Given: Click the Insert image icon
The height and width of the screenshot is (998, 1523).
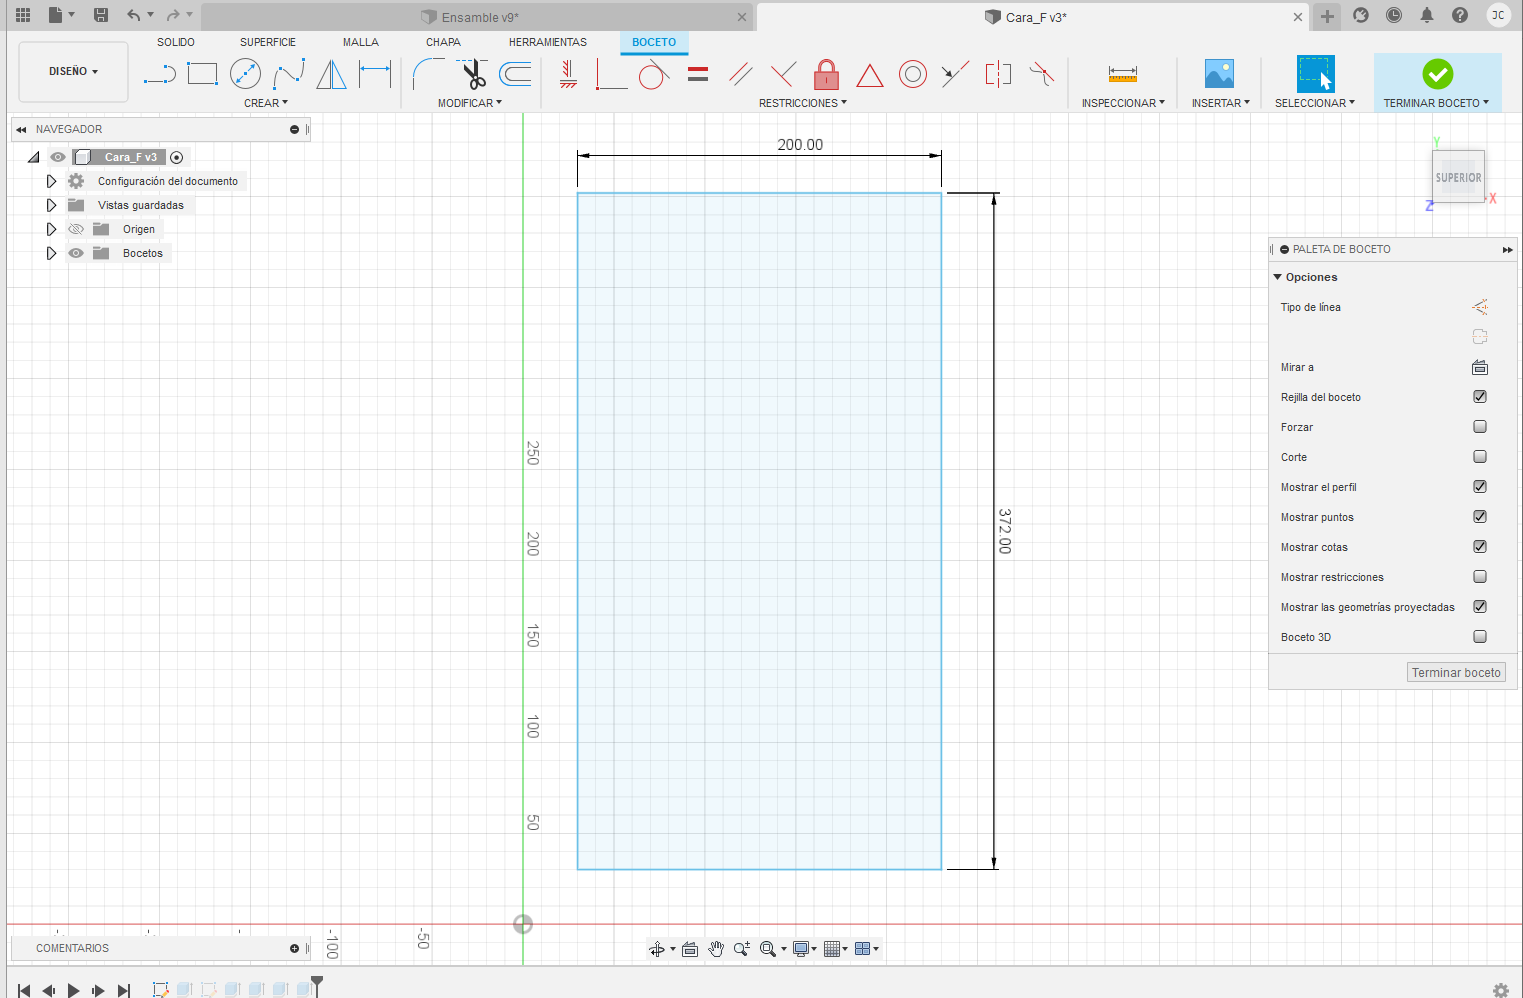Looking at the screenshot, I should coord(1219,74).
